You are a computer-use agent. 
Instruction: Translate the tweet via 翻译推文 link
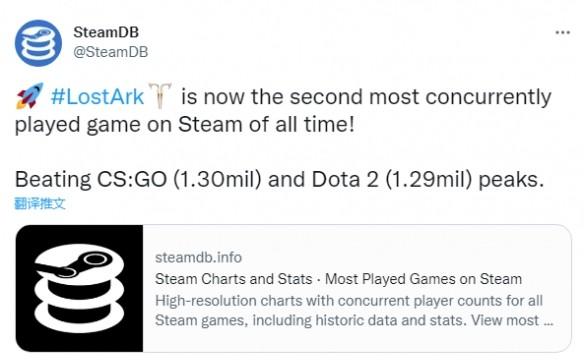click(x=40, y=203)
